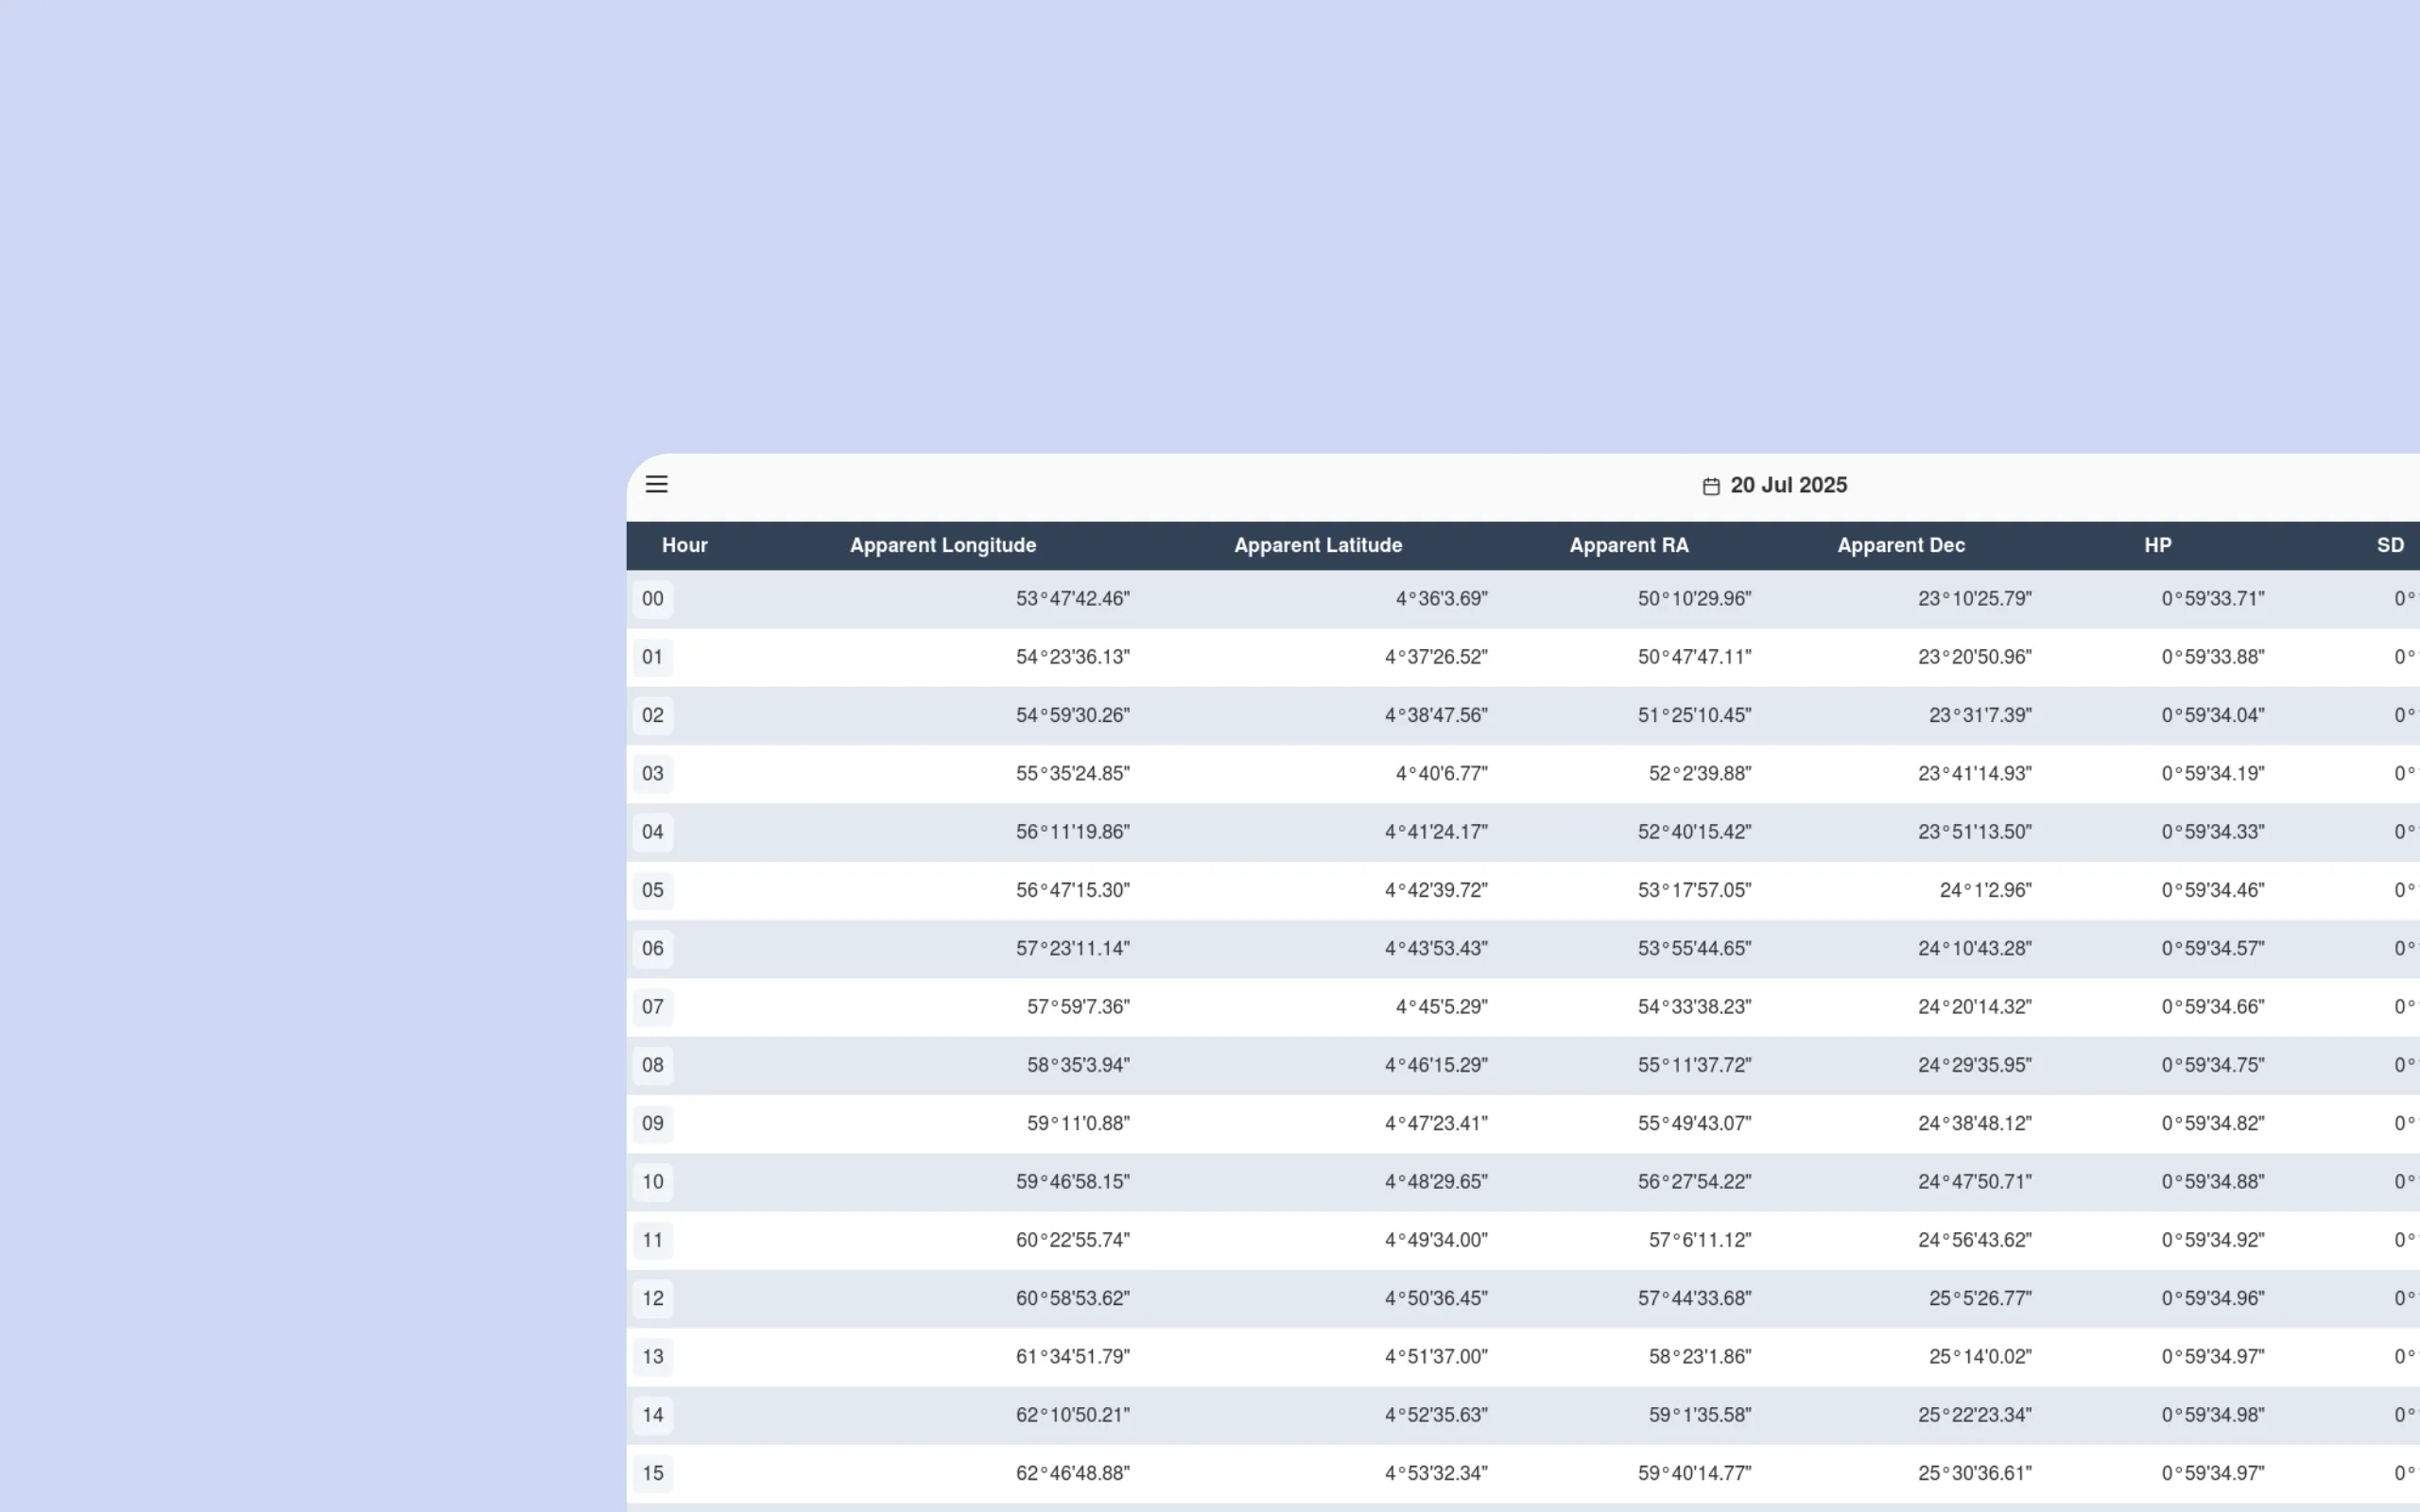Click latitude value 4°49'34.00"
The width and height of the screenshot is (2420, 1512).
coord(1435,1240)
